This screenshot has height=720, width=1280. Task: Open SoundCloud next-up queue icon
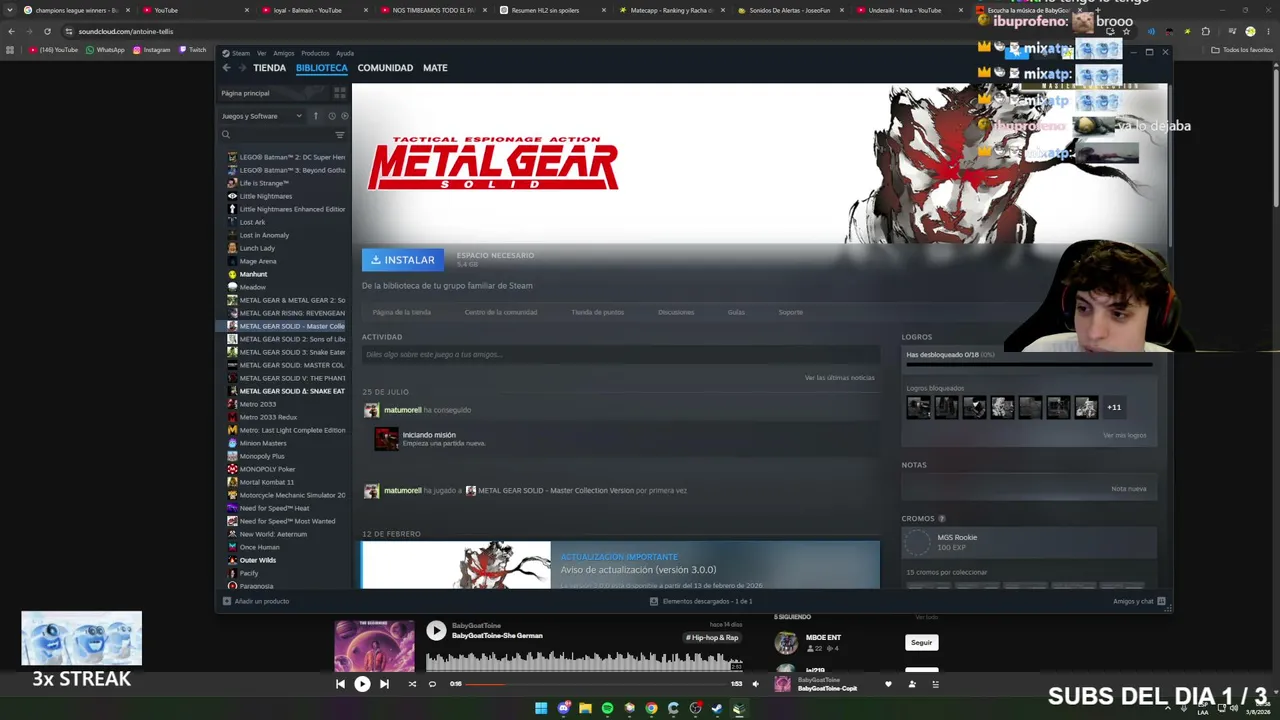(x=936, y=684)
